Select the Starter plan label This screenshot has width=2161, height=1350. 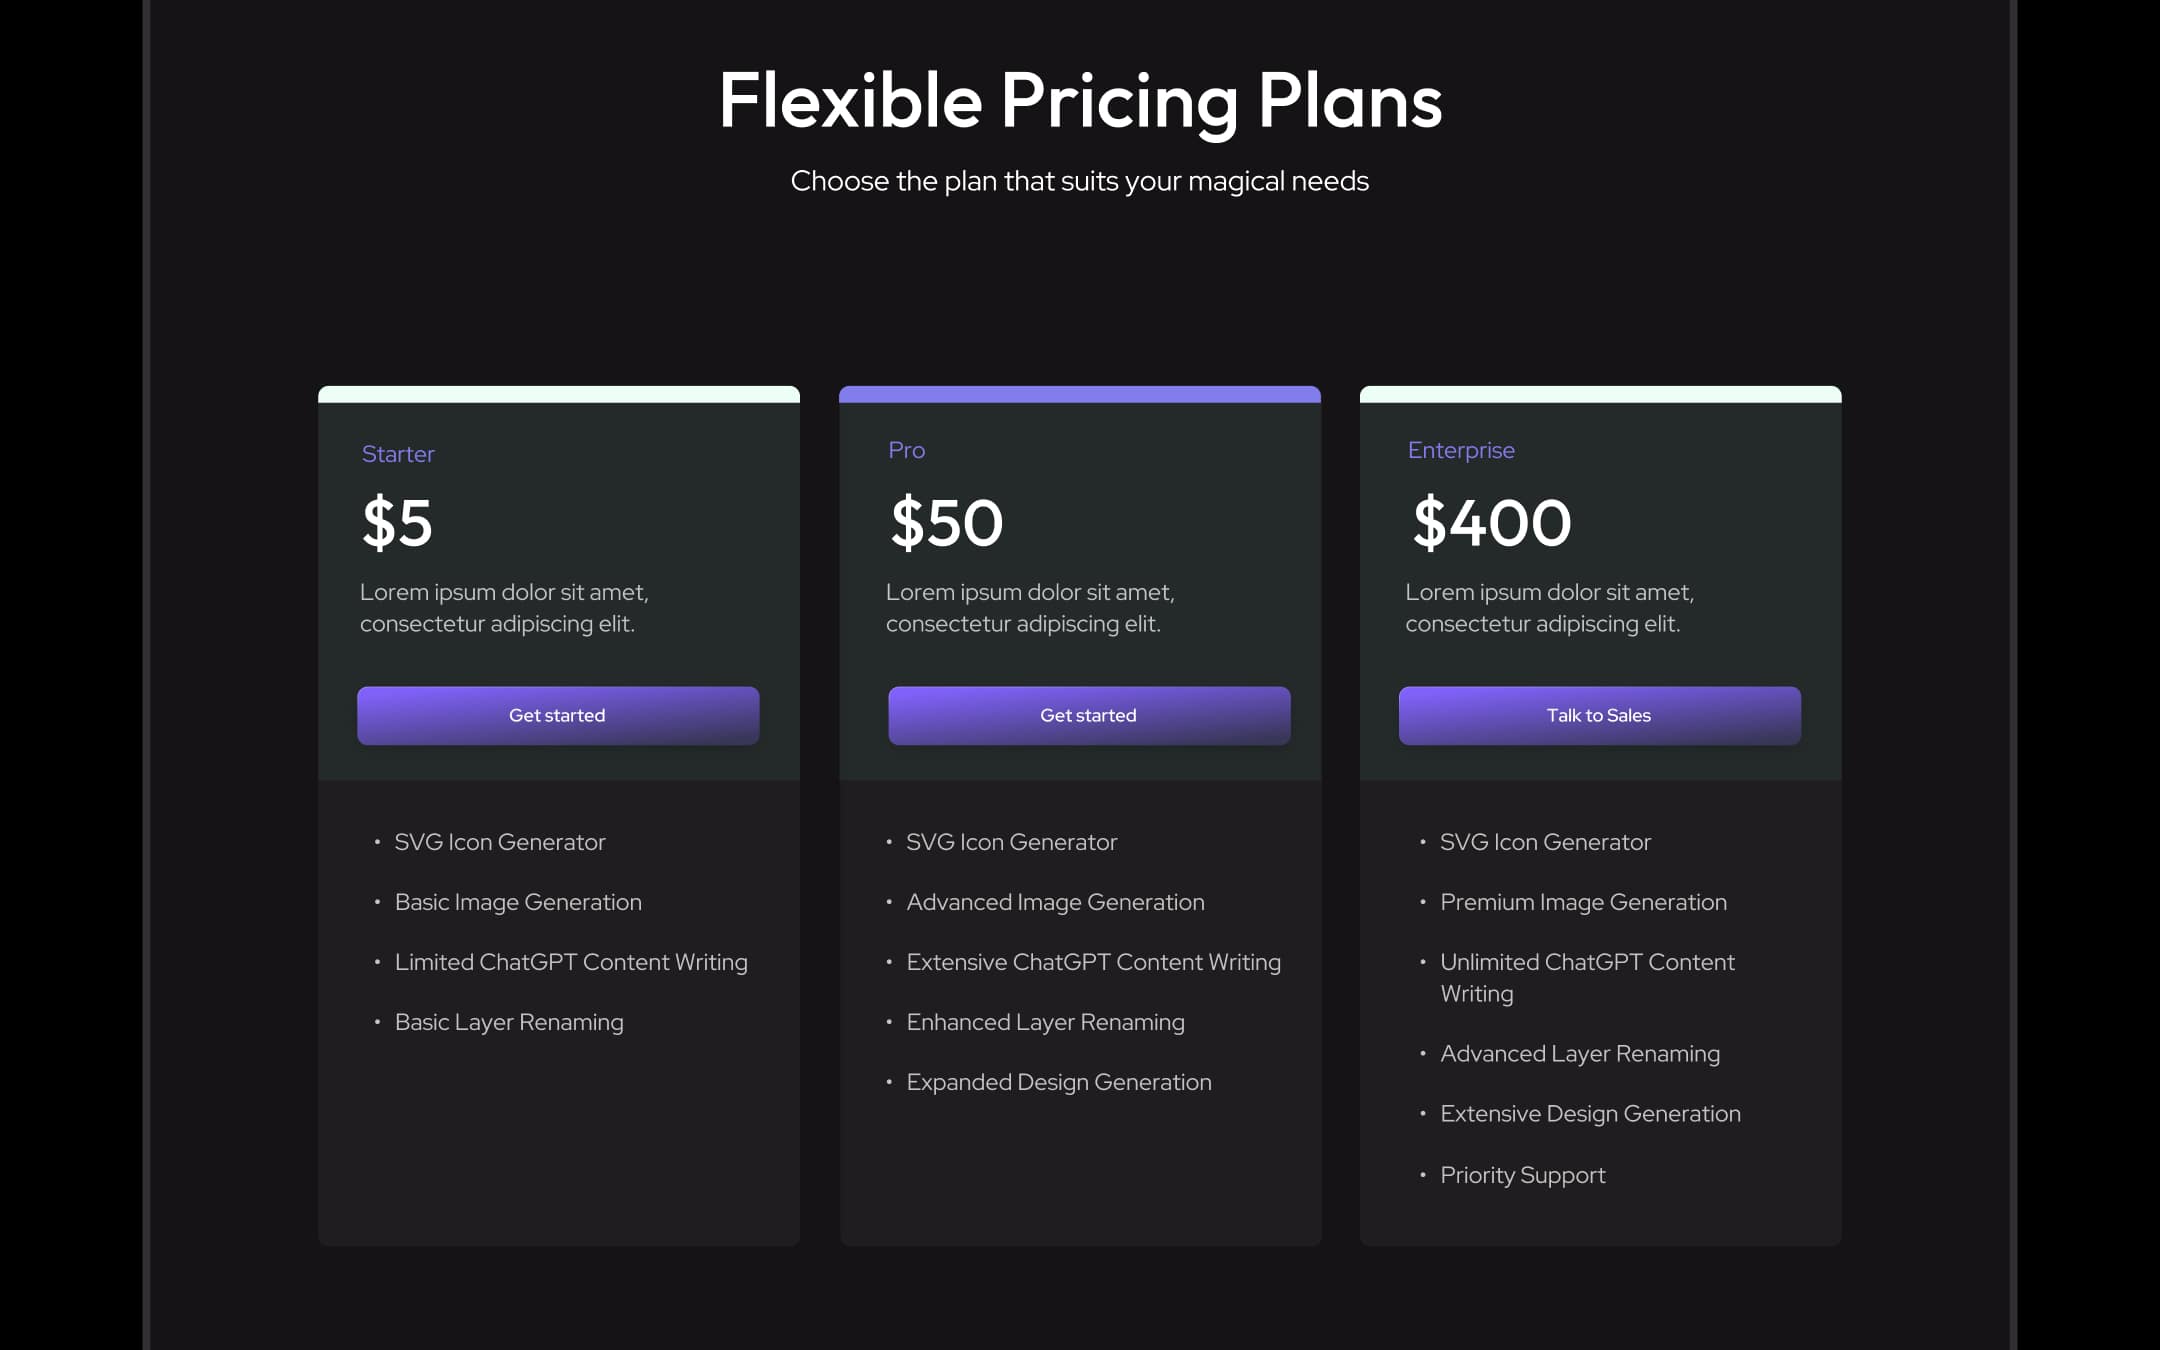pyautogui.click(x=397, y=453)
